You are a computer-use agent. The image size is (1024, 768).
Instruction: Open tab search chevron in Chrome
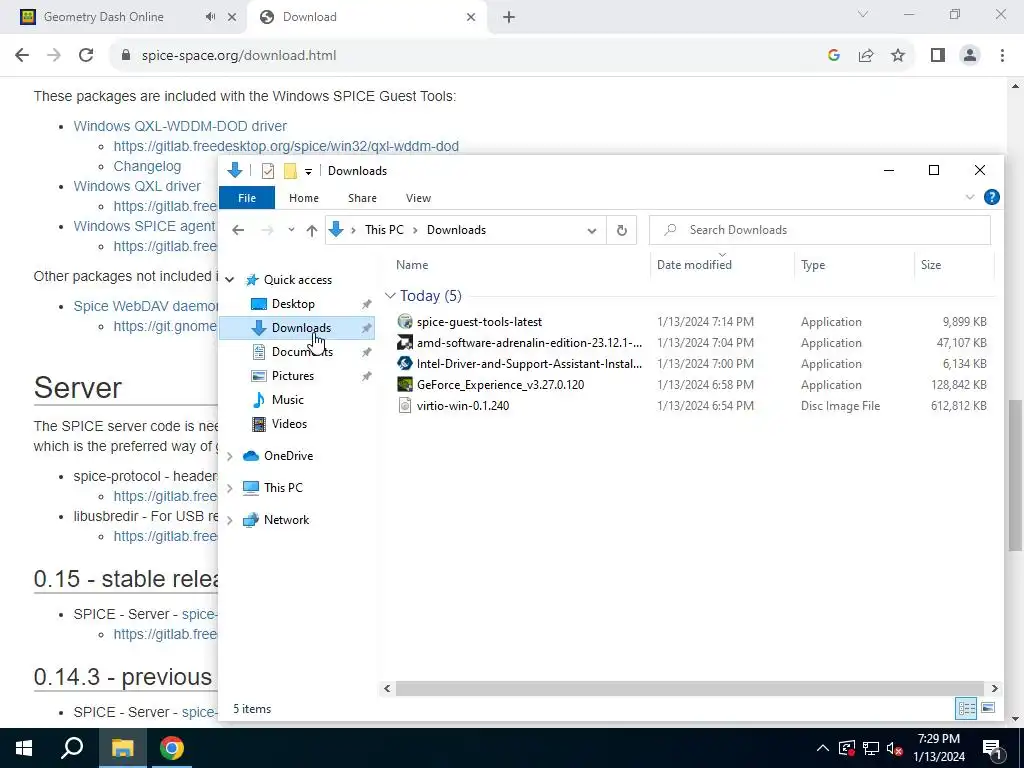[x=863, y=14]
